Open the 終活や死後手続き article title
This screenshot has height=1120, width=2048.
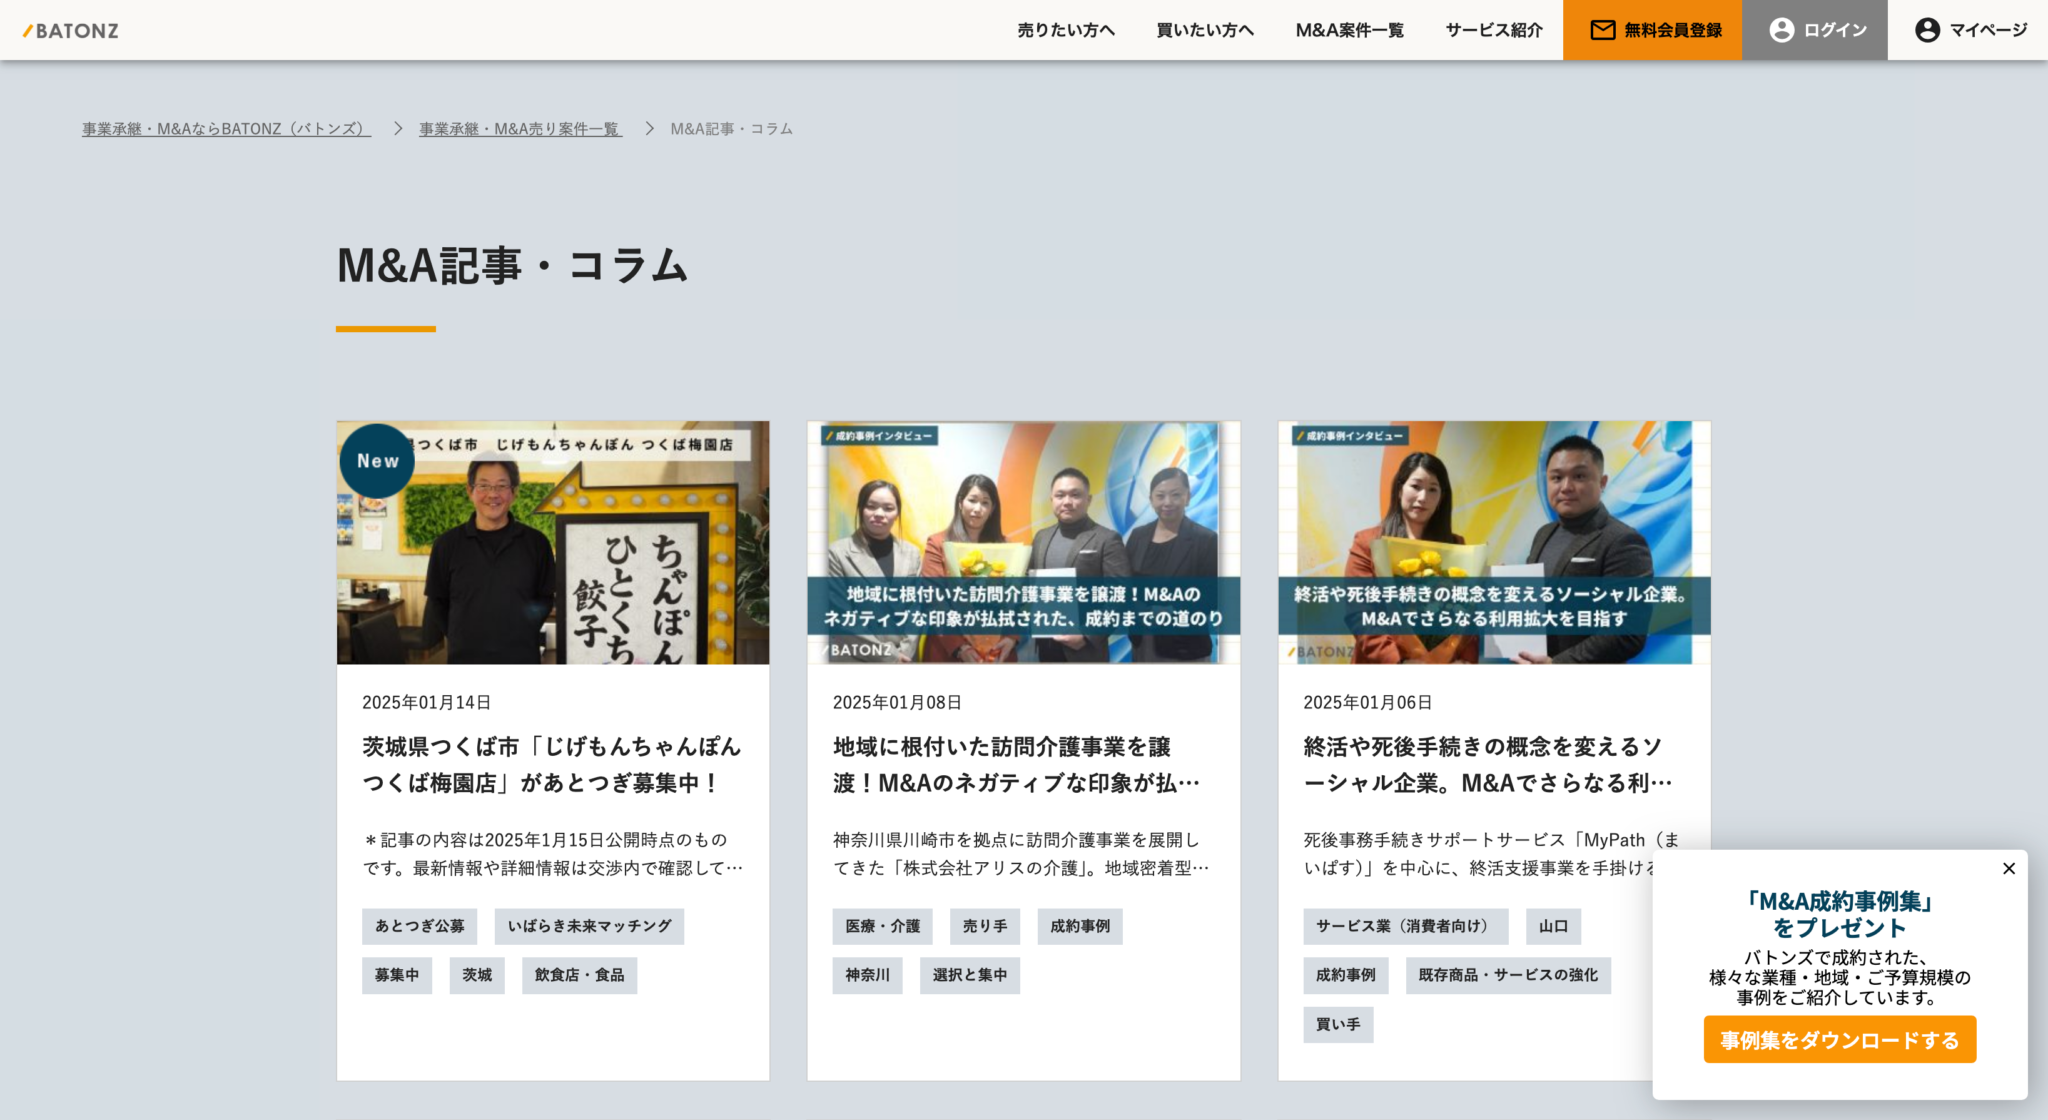point(1487,764)
